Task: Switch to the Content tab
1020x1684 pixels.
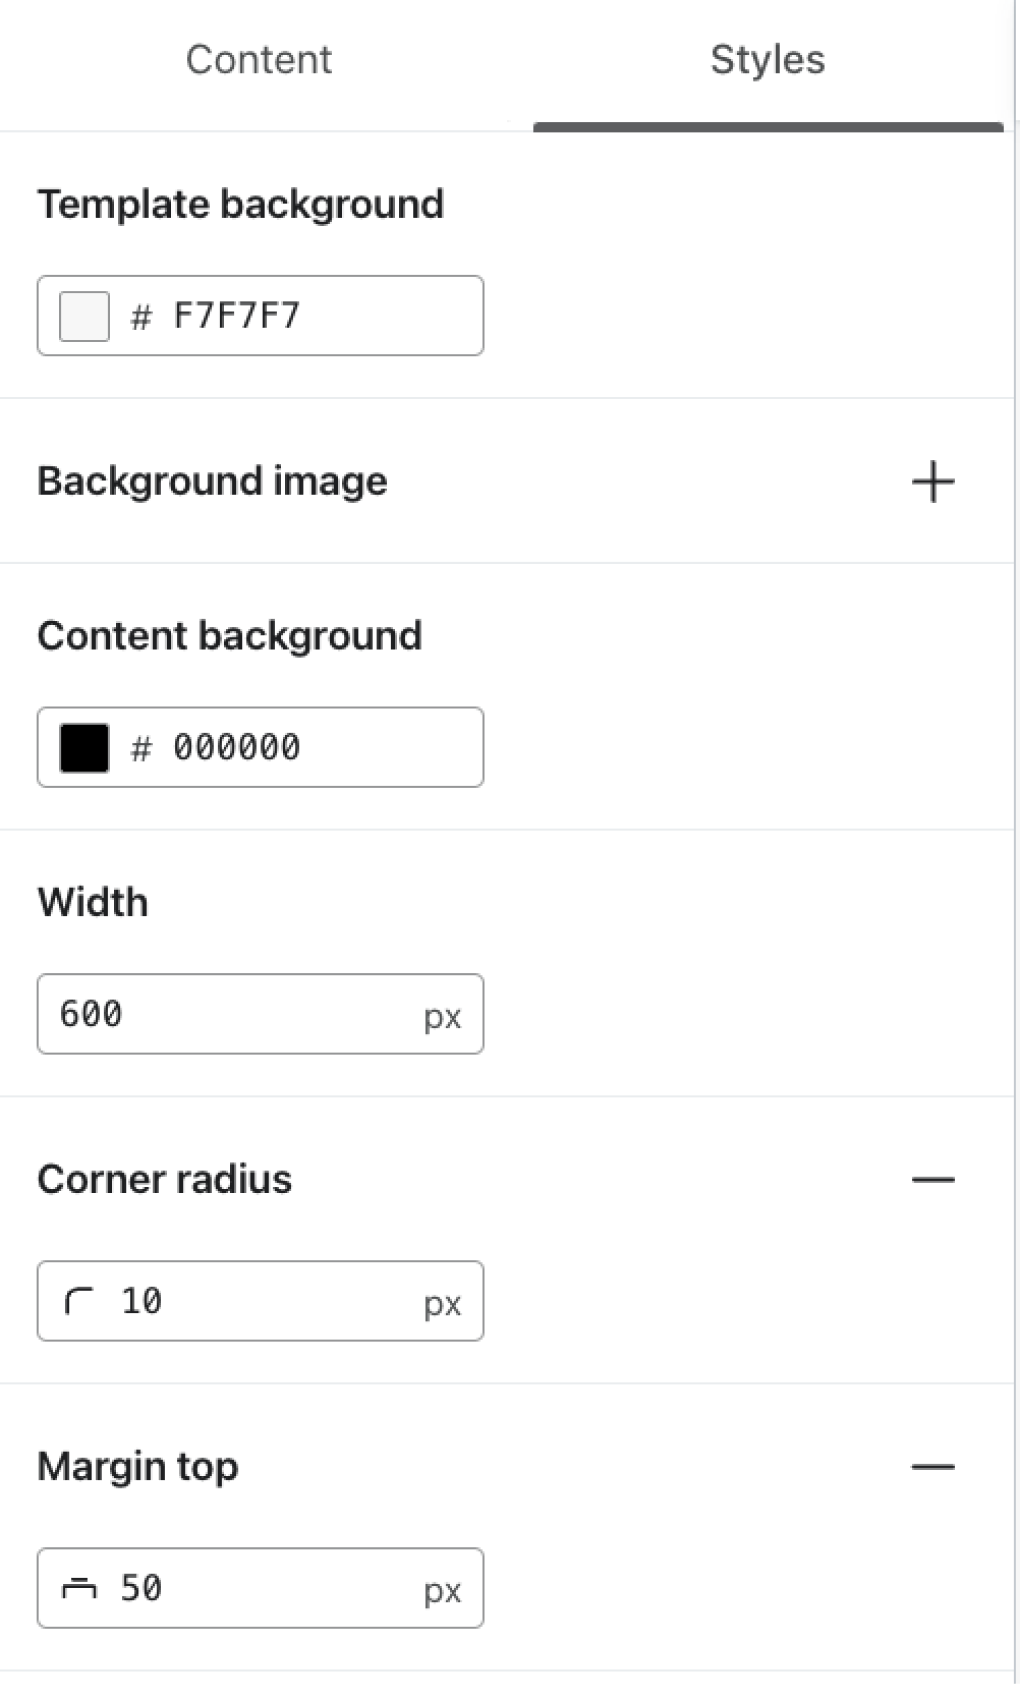Action: coord(258,60)
